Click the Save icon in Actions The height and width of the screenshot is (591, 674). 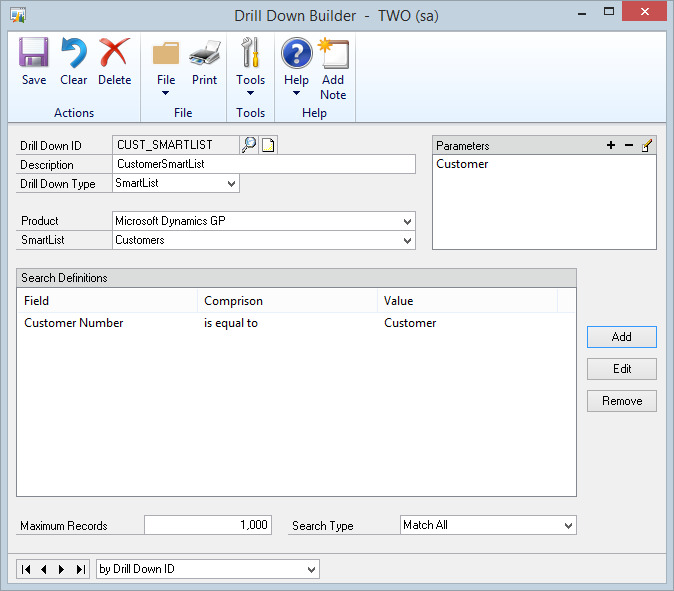click(34, 52)
